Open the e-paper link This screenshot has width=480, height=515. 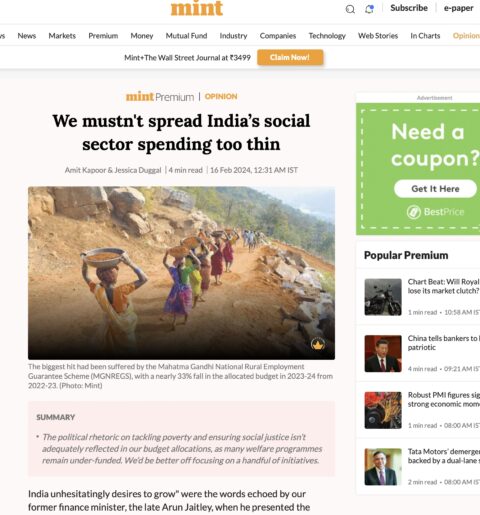point(459,8)
